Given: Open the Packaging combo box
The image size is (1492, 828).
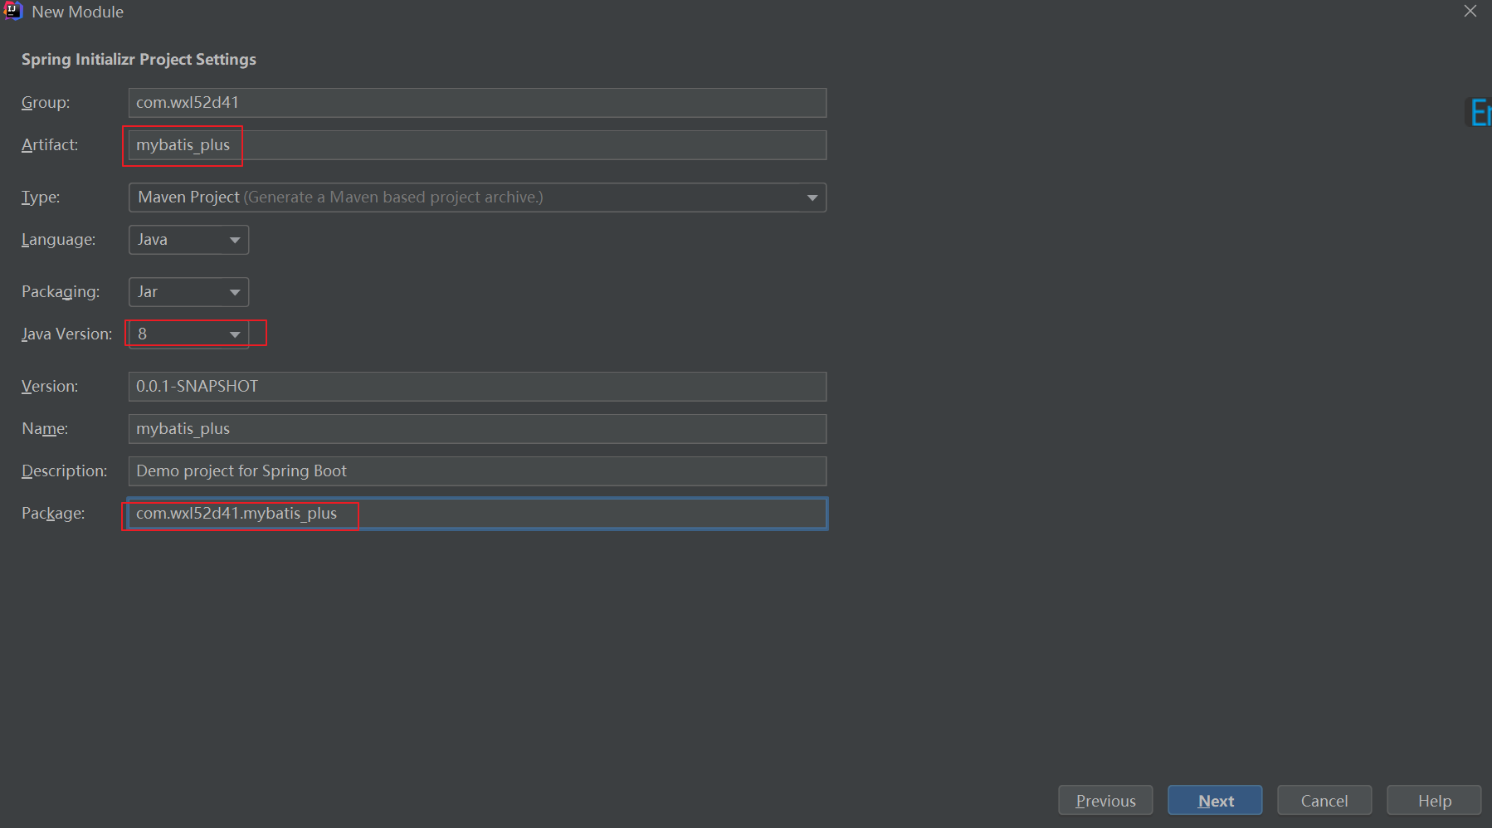Looking at the screenshot, I should (234, 292).
